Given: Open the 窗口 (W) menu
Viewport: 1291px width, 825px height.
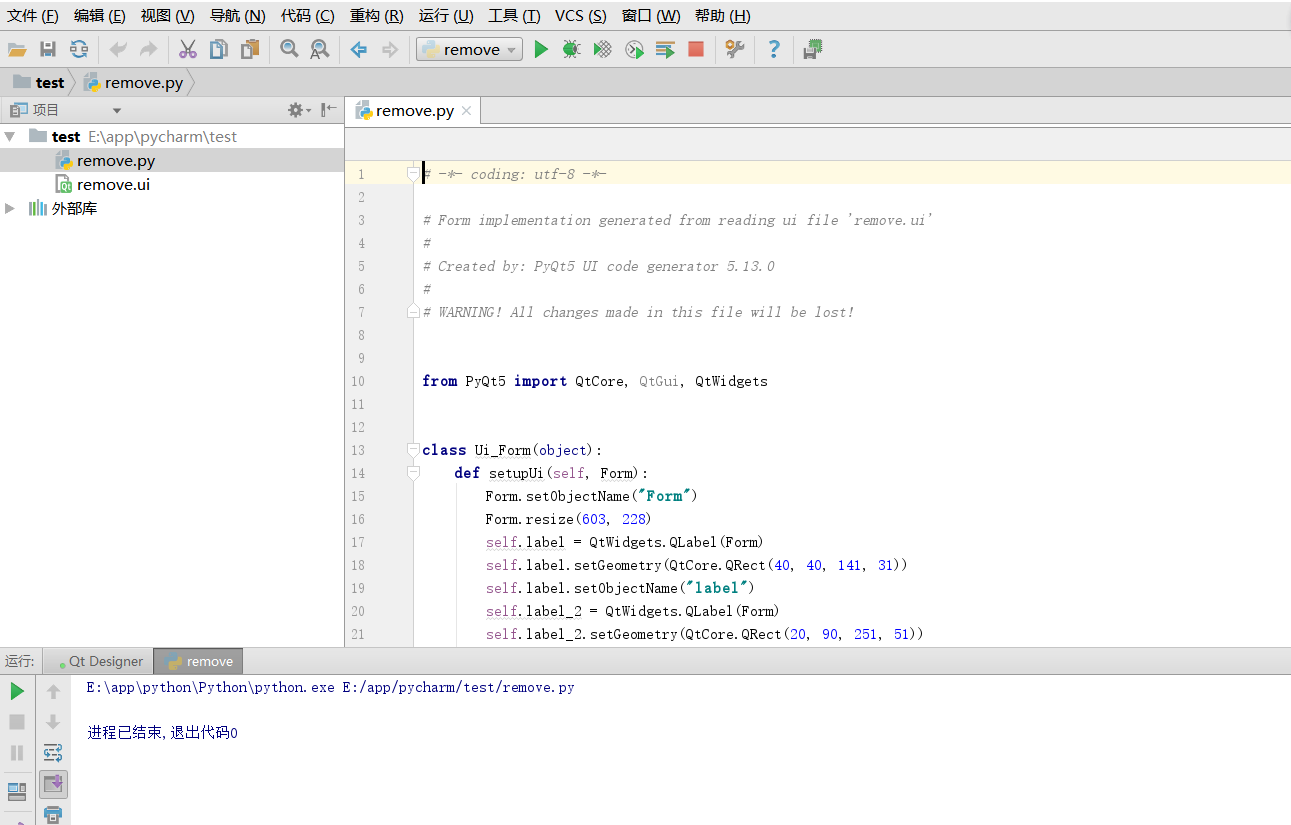Looking at the screenshot, I should (651, 16).
